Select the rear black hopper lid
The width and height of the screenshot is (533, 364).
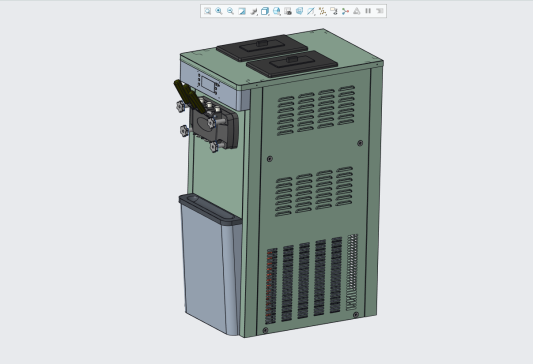[x=262, y=48]
